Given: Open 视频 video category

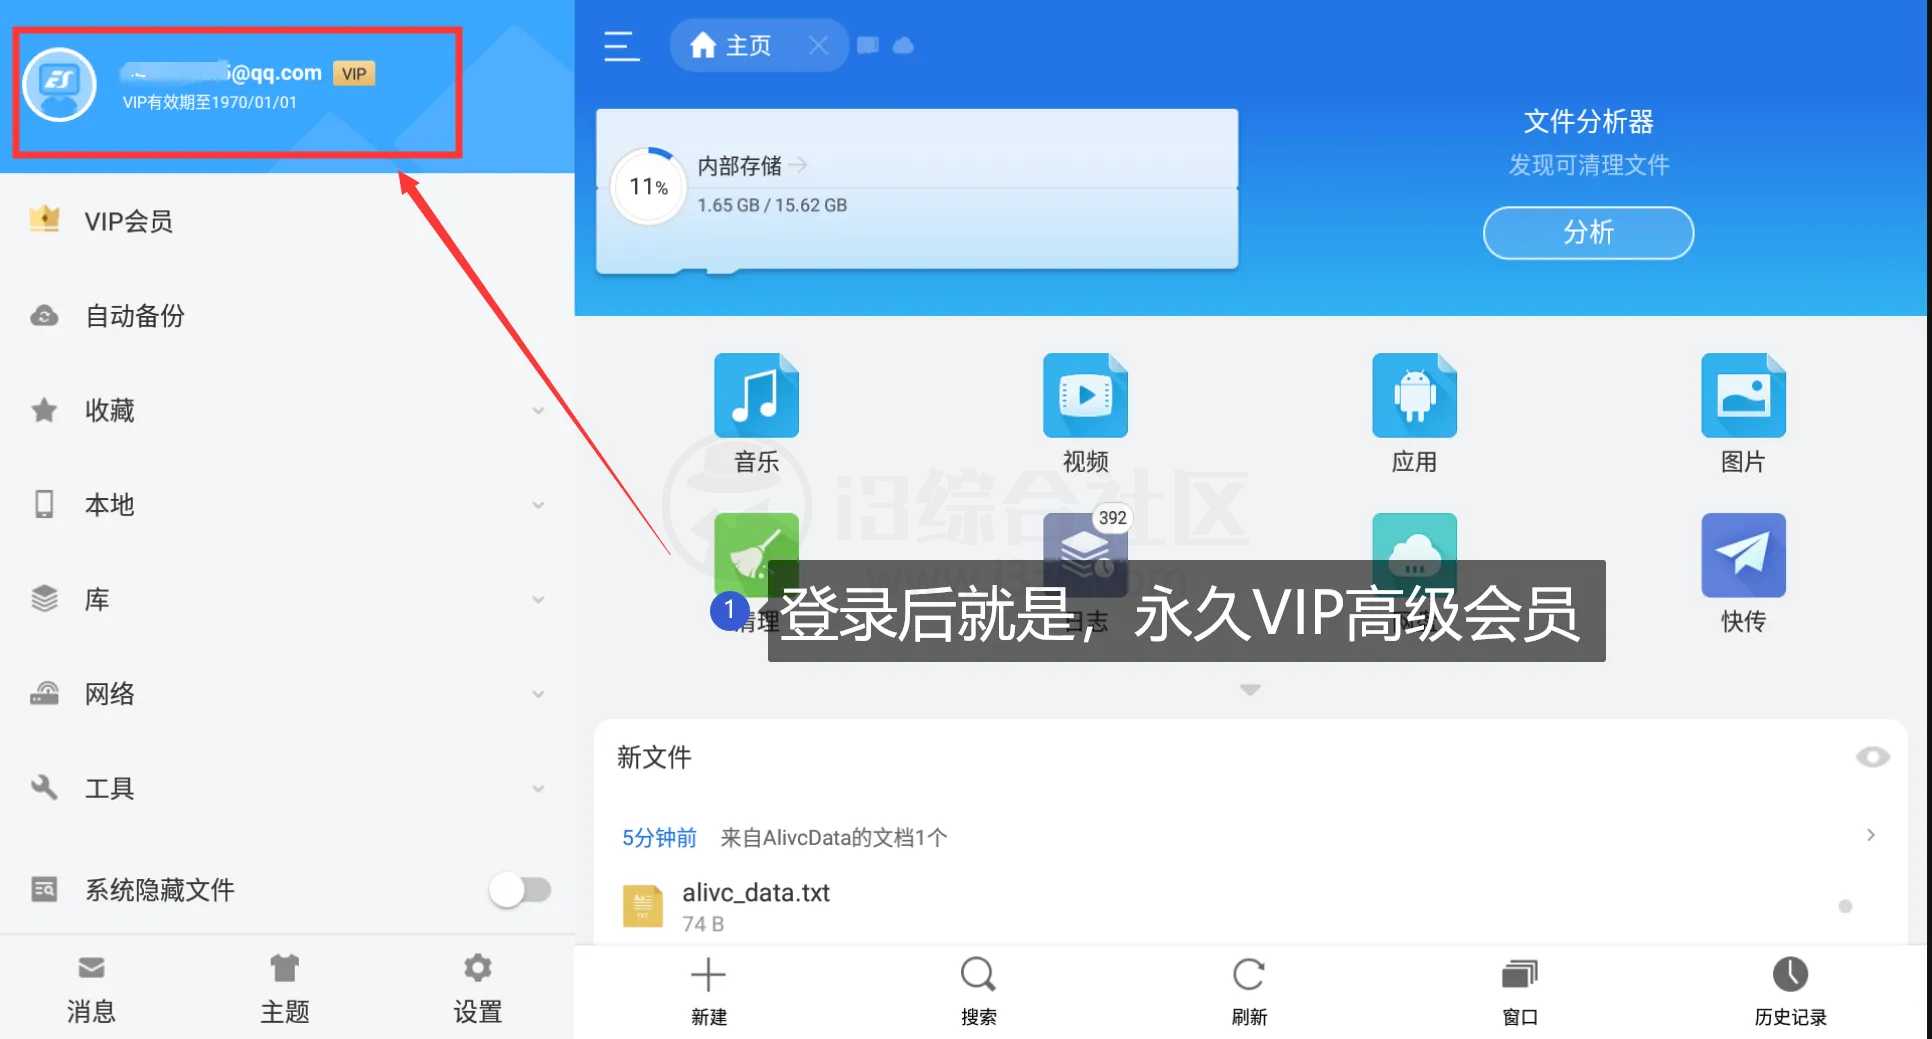Looking at the screenshot, I should [1085, 413].
